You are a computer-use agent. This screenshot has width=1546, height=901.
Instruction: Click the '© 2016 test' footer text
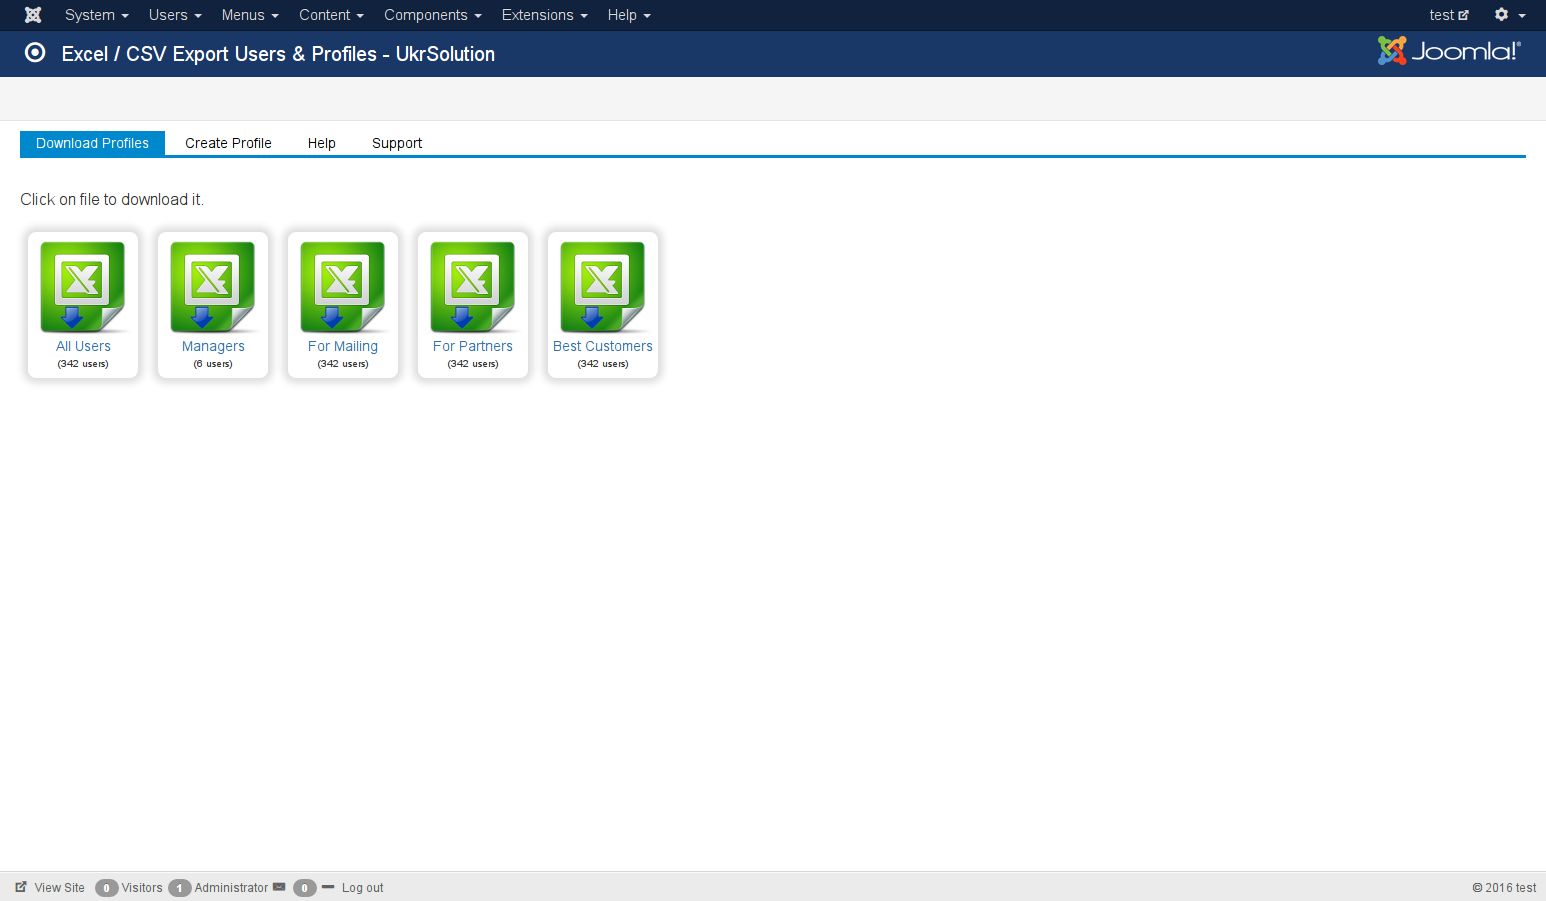click(1504, 887)
